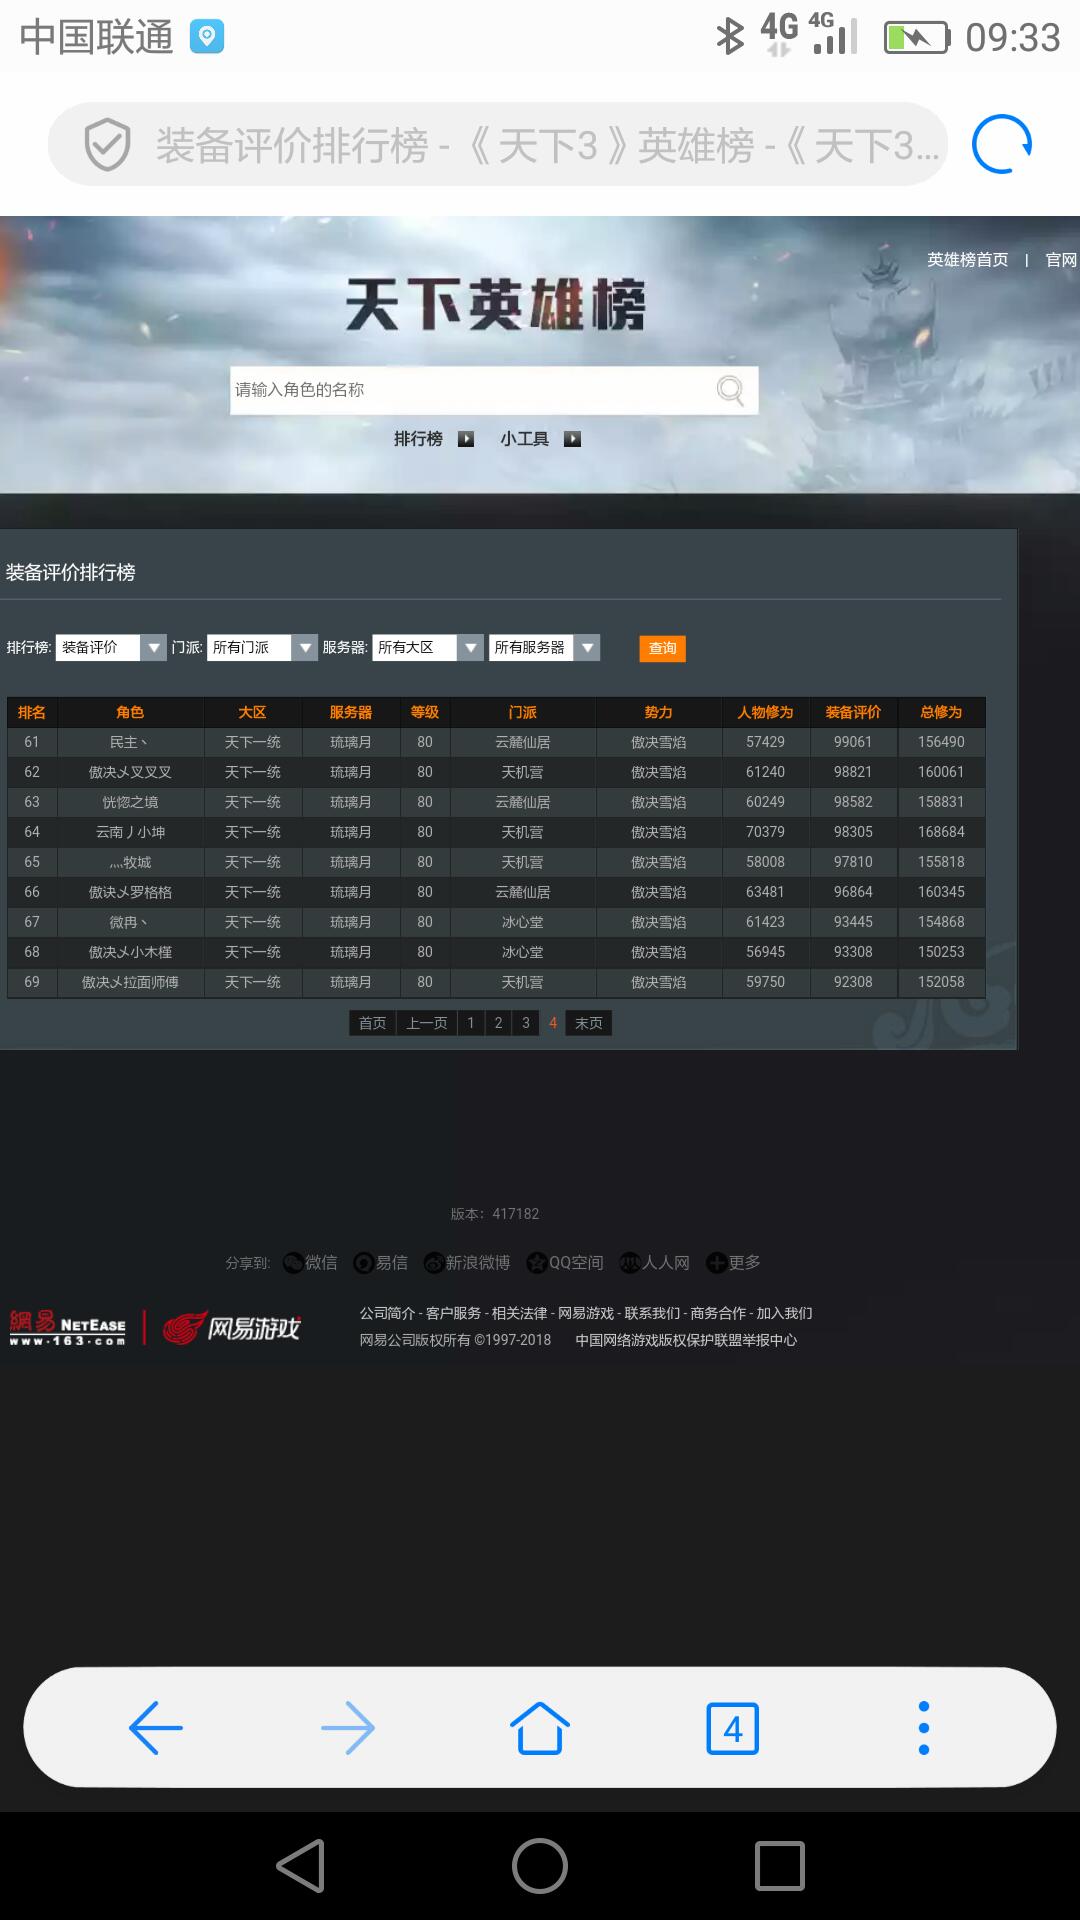Click the orange 查询 button
The height and width of the screenshot is (1920, 1080).
(x=663, y=648)
